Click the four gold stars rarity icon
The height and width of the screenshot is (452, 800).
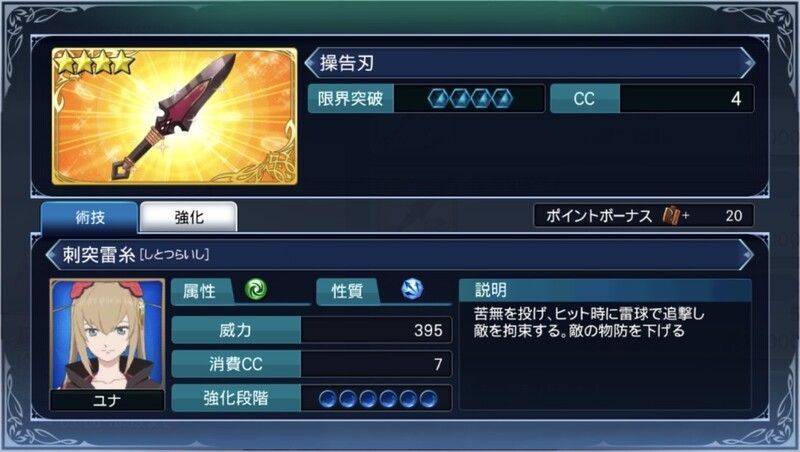tap(94, 63)
